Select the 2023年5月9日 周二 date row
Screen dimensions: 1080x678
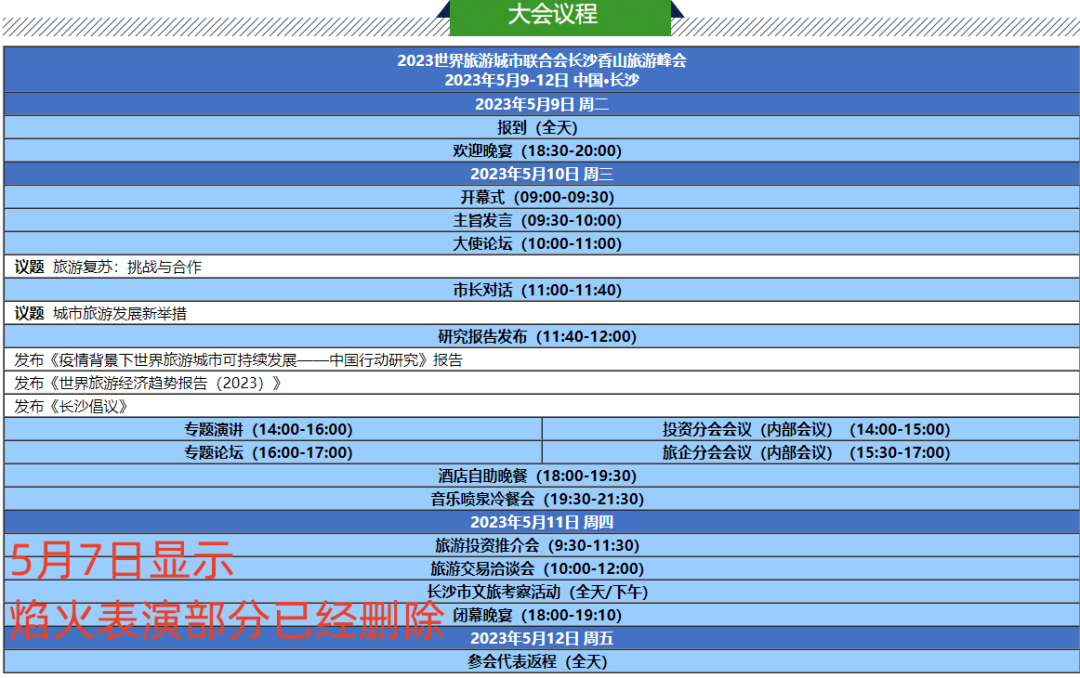(x=541, y=104)
